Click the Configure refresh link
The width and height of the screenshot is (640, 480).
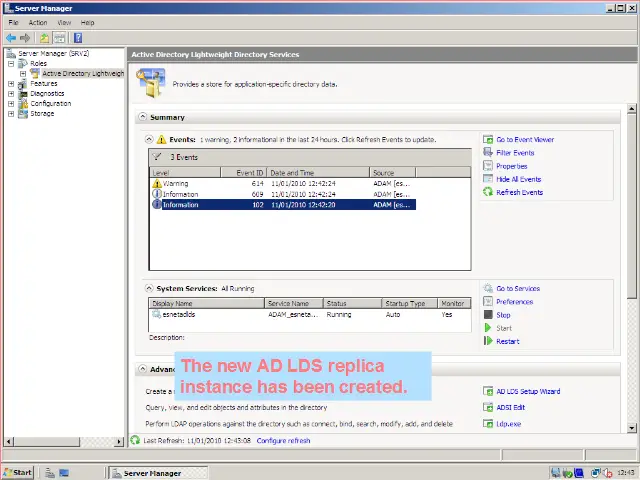283,441
